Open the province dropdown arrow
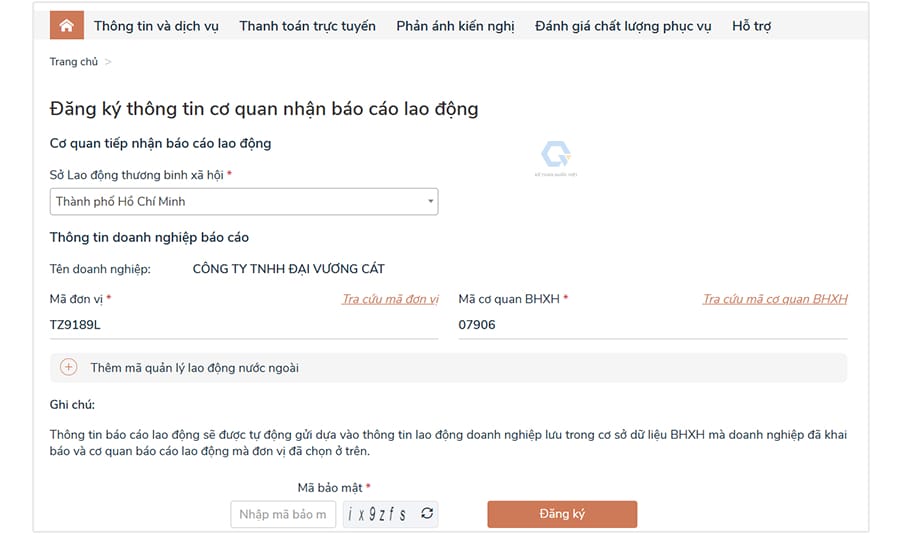 click(x=430, y=201)
